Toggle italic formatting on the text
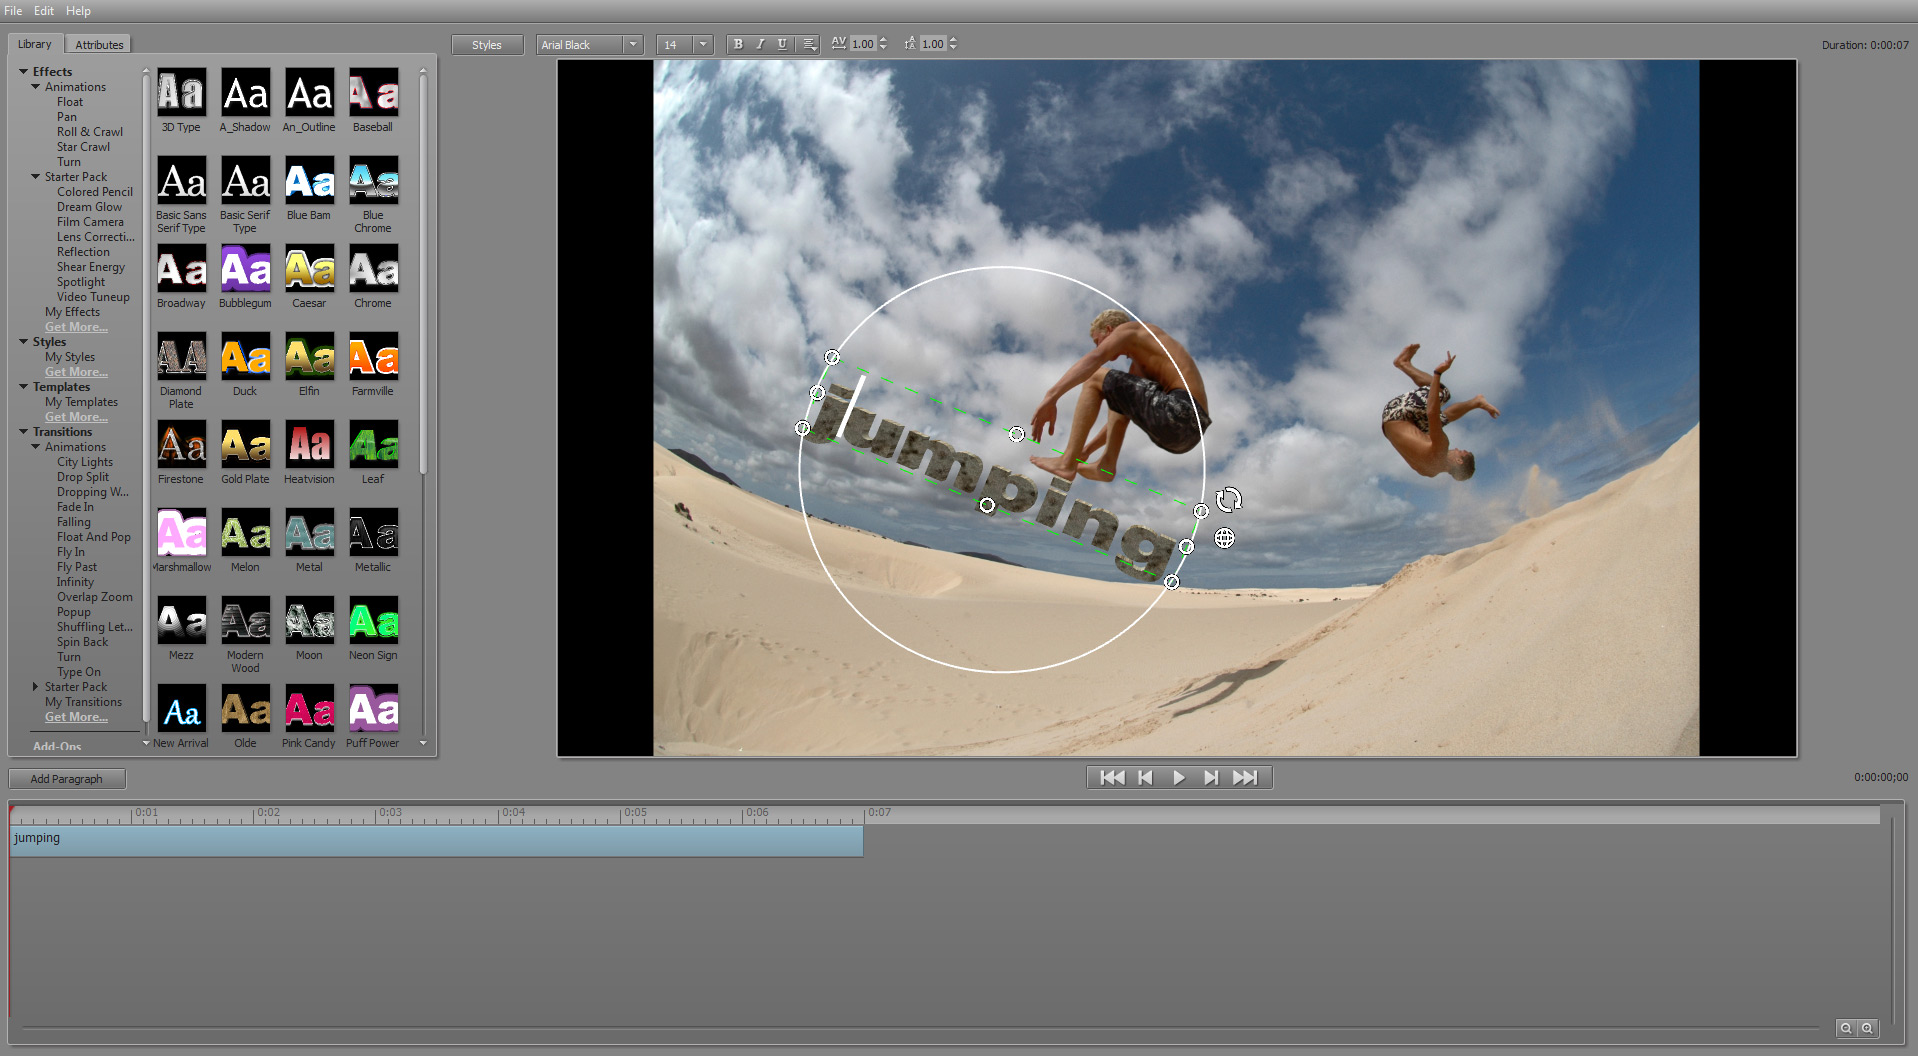Viewport: 1918px width, 1056px height. pos(761,44)
